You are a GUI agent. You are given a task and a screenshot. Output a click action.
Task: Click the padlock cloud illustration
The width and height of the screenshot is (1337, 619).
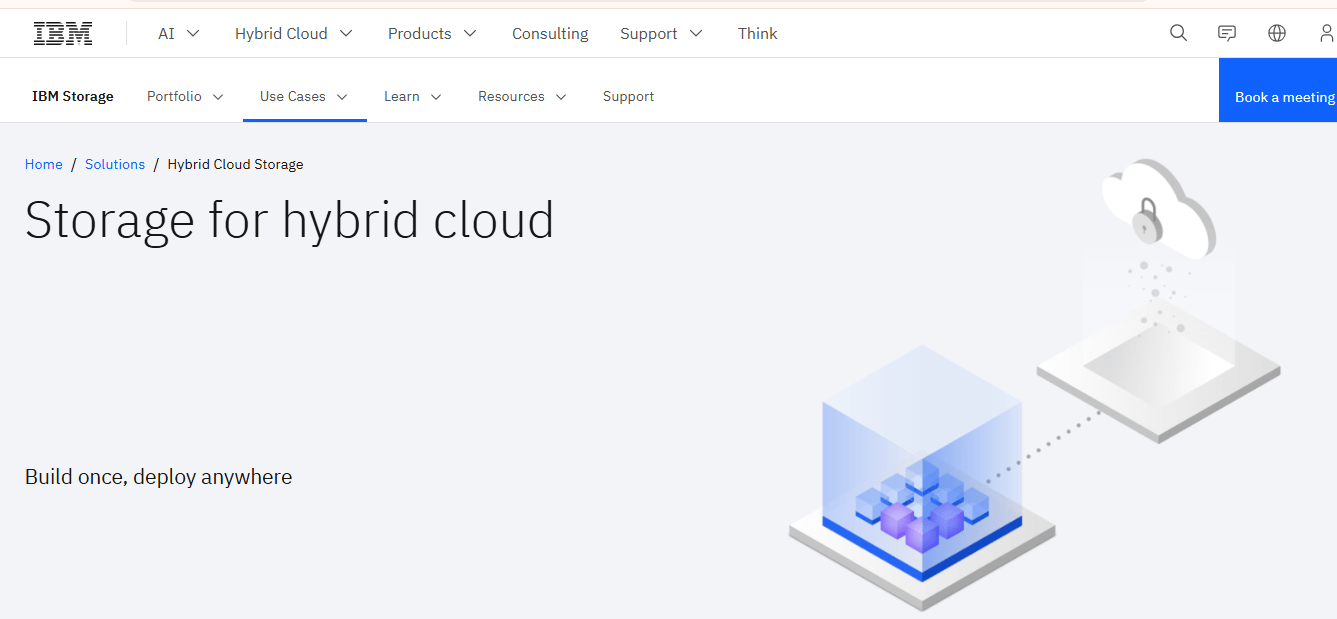(1157, 208)
